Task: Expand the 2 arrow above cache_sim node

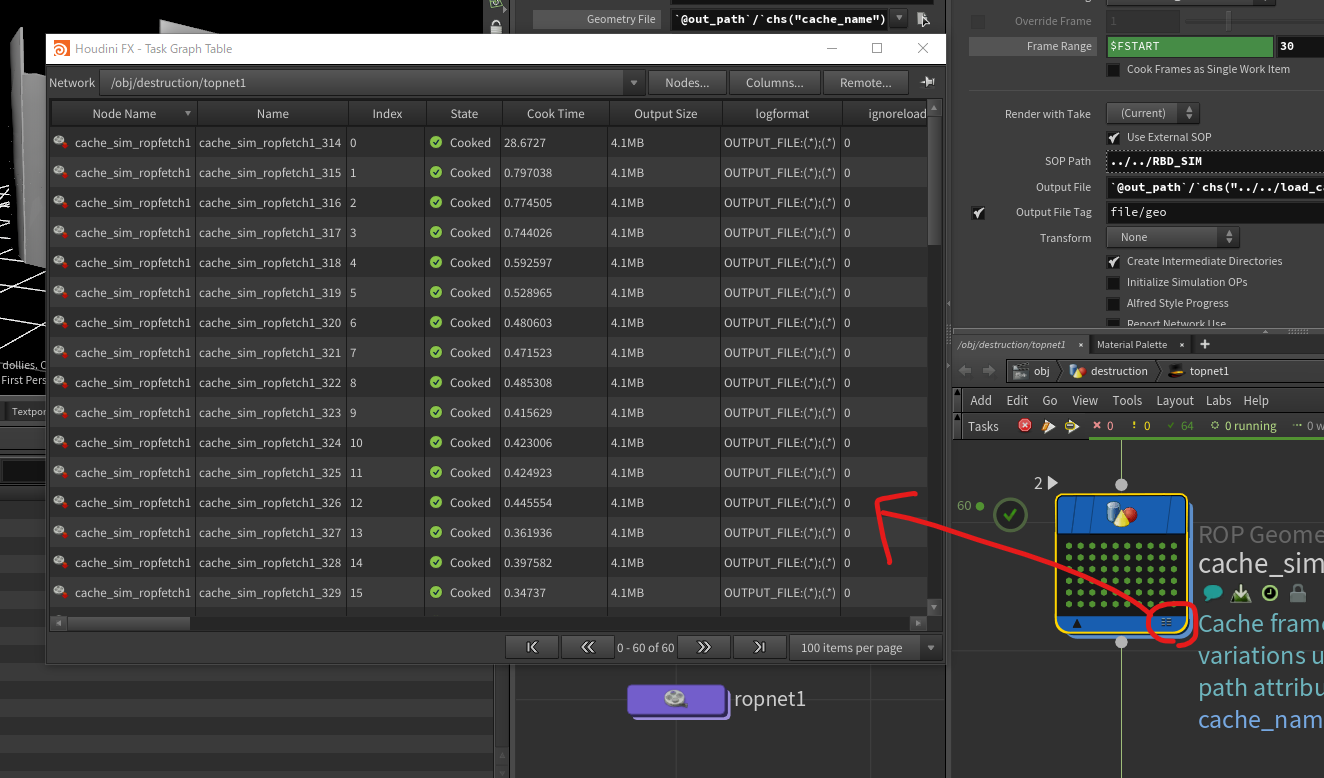Action: click(1052, 483)
